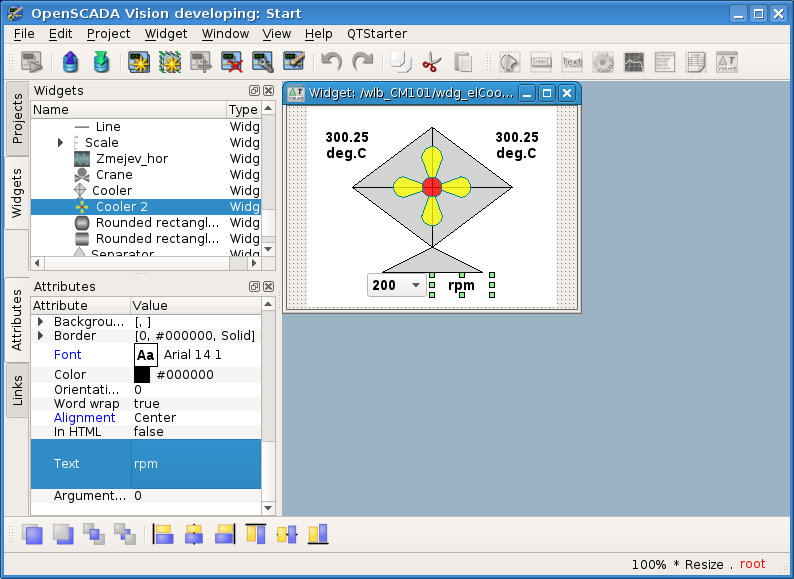794x579 pixels.
Task: Click the root user label in status bar
Action: click(752, 564)
